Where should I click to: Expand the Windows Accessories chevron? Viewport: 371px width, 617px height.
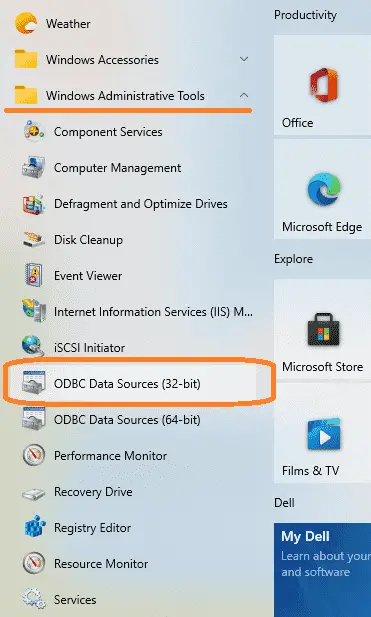pyautogui.click(x=244, y=59)
